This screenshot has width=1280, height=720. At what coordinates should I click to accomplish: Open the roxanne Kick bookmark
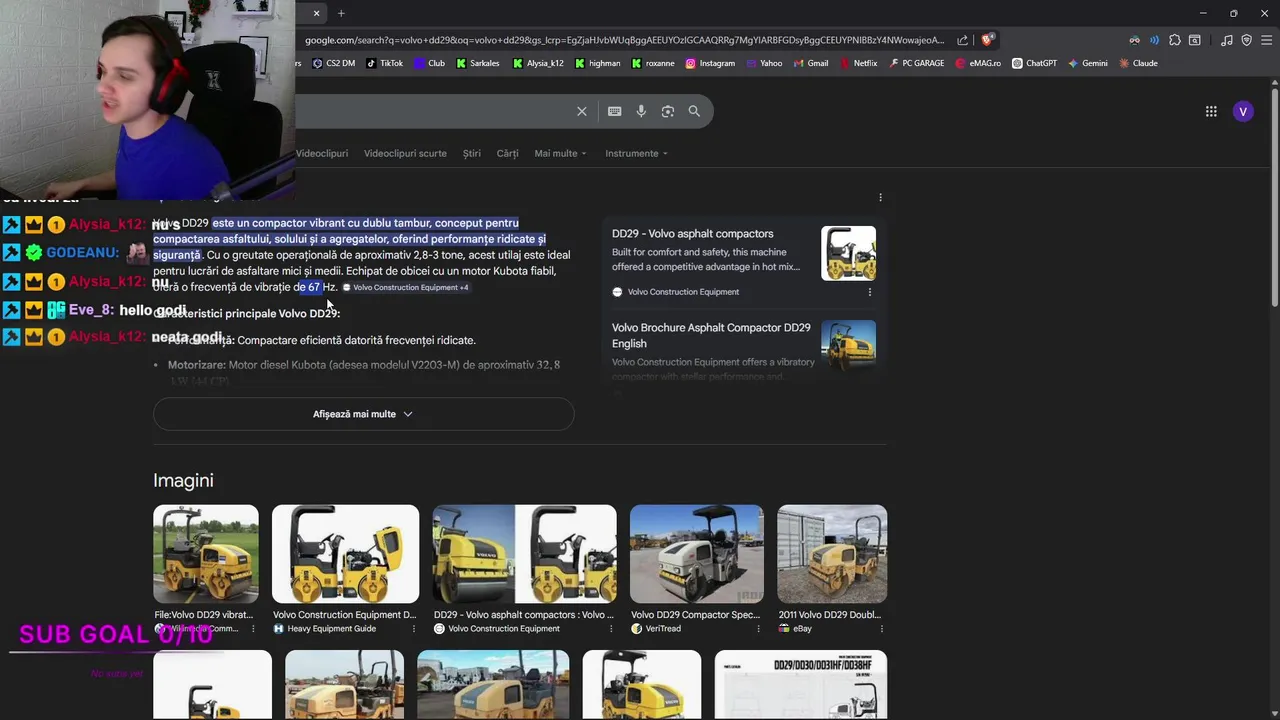(653, 63)
